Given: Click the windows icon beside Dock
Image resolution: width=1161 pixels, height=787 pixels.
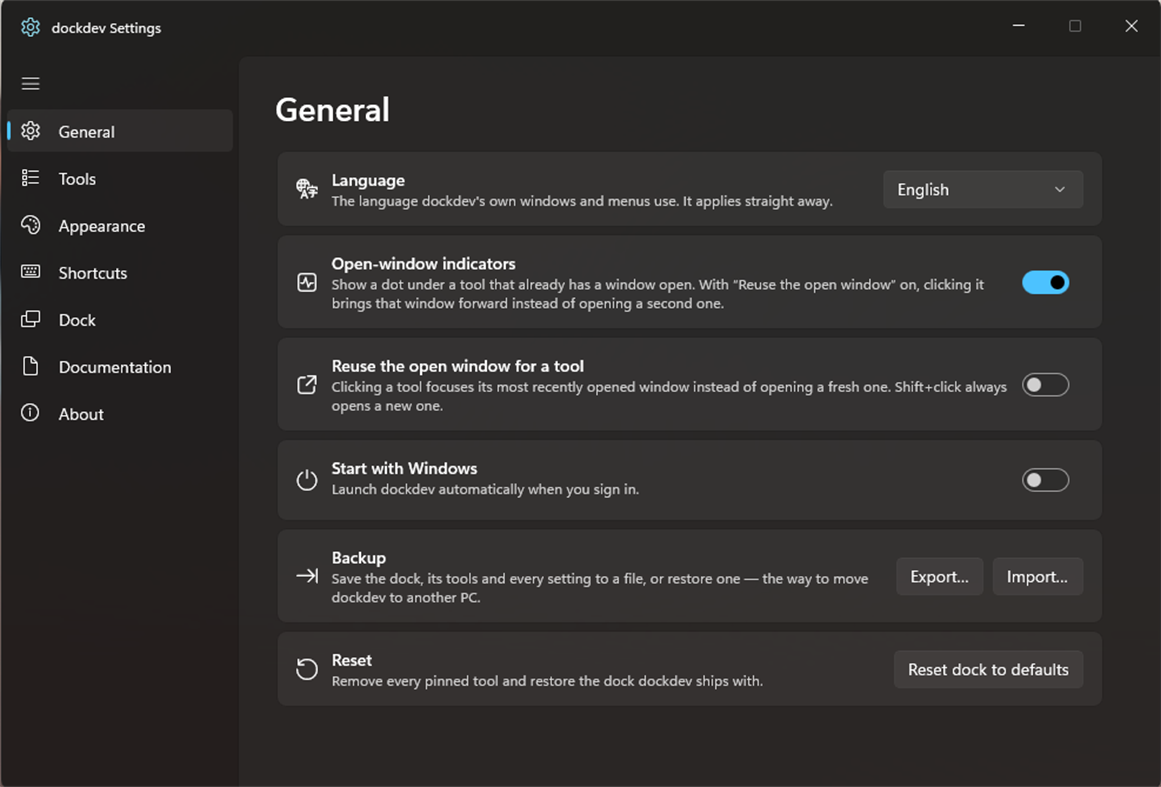Looking at the screenshot, I should (x=30, y=319).
